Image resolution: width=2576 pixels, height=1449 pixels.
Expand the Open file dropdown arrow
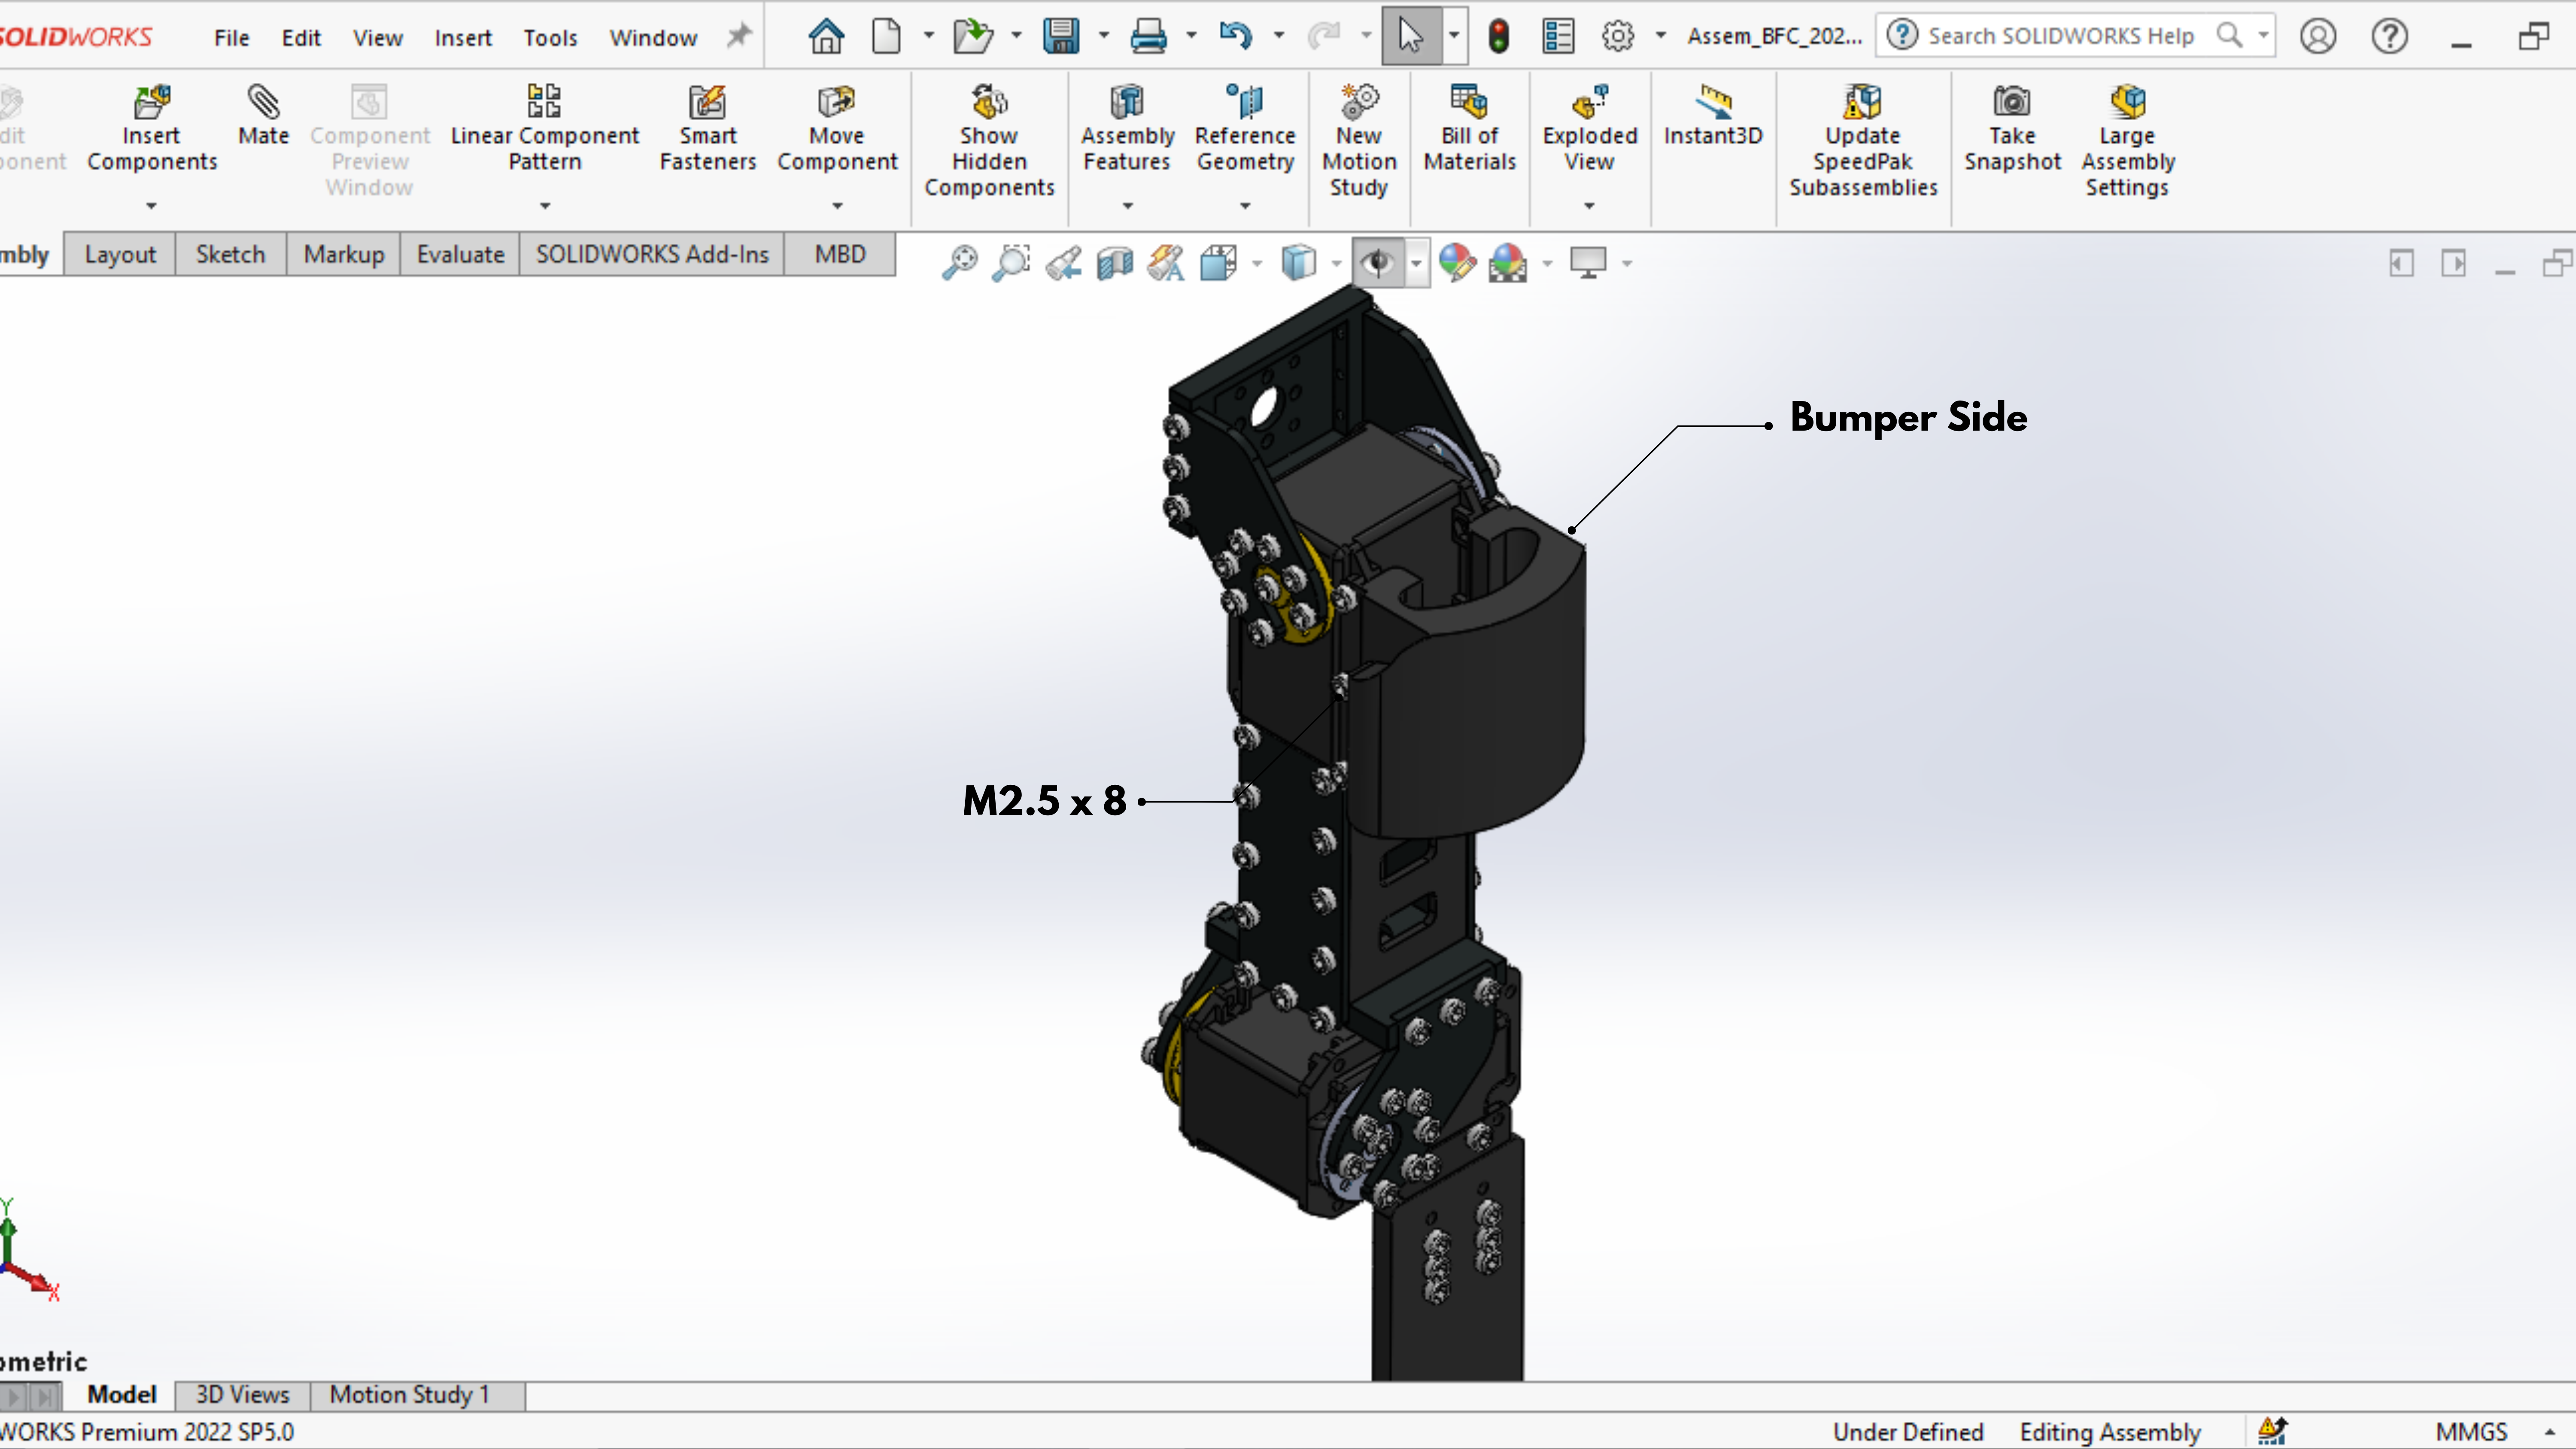coord(1016,36)
